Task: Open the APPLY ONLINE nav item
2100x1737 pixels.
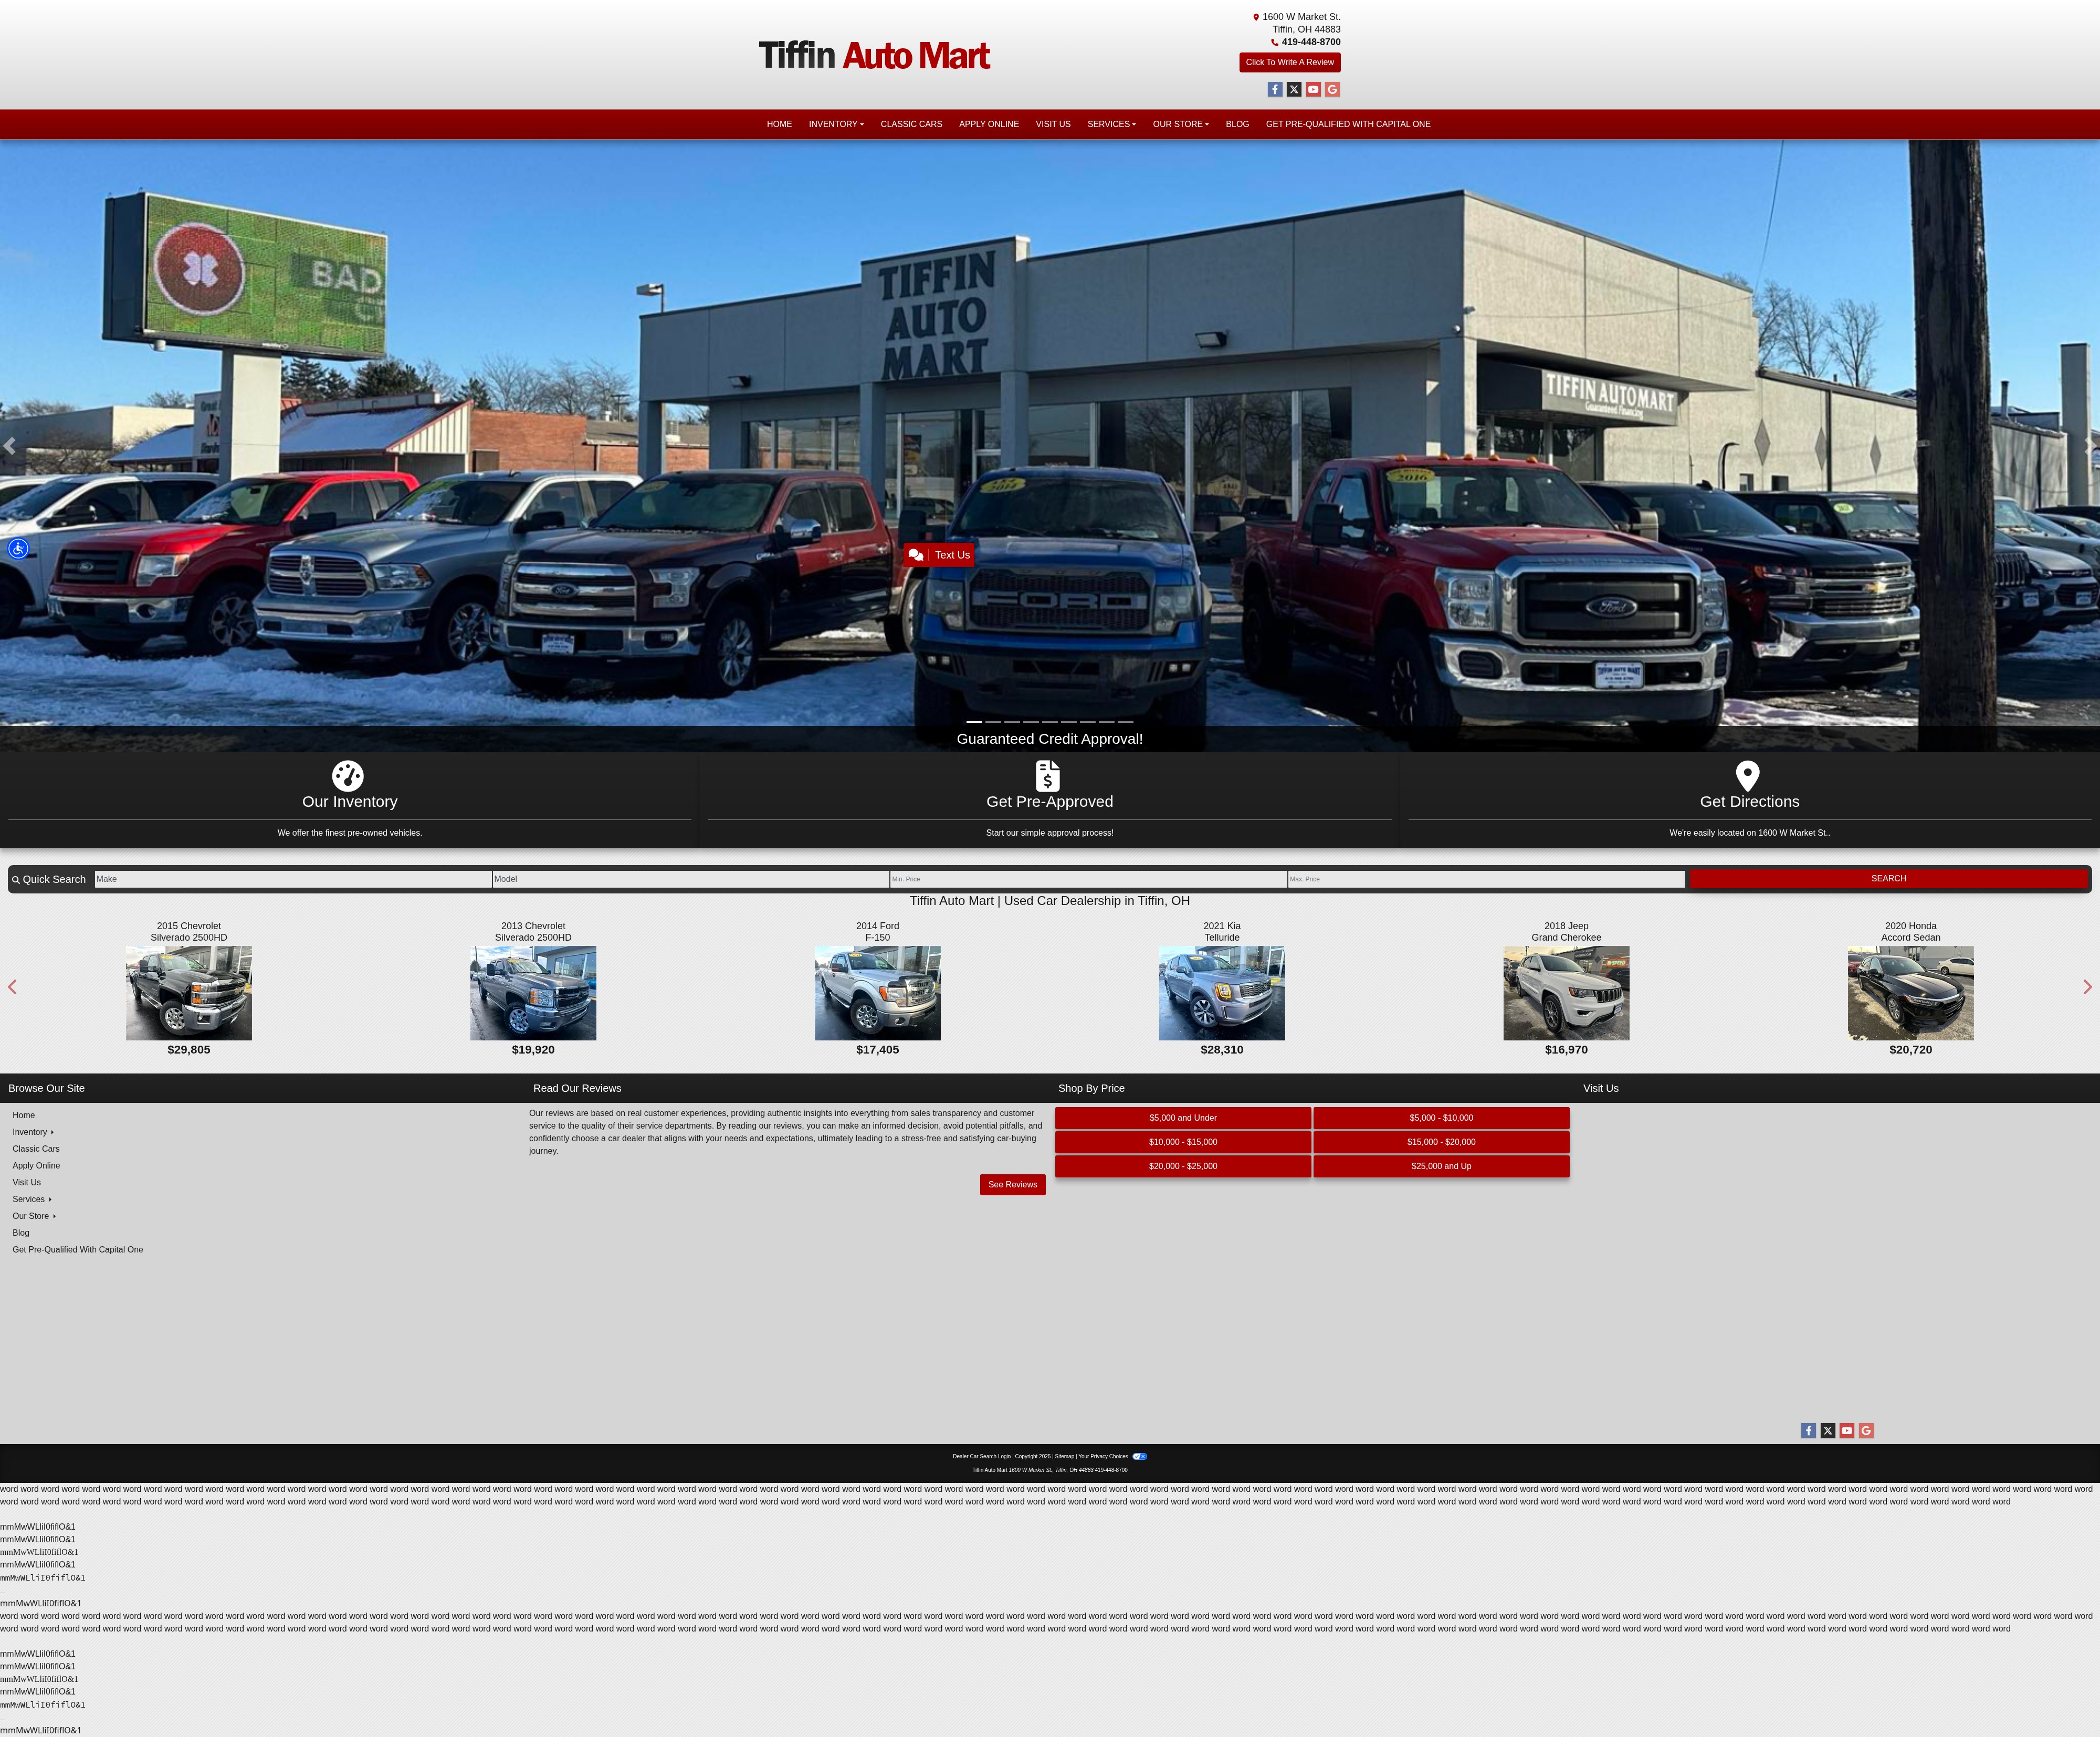Action: click(989, 124)
